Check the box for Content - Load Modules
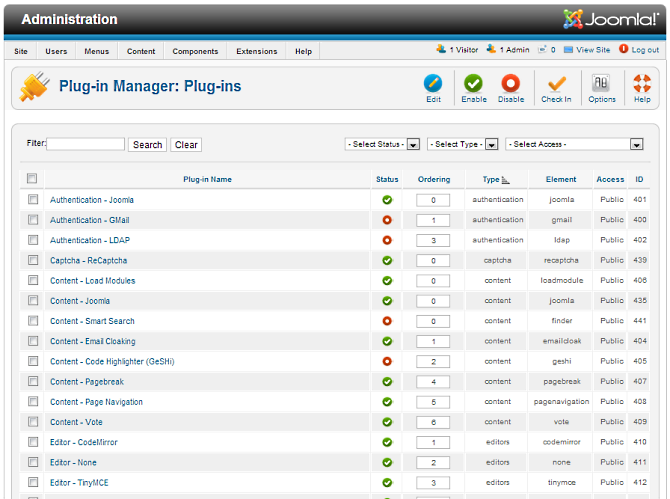This screenshot has width=670, height=499. click(x=33, y=280)
